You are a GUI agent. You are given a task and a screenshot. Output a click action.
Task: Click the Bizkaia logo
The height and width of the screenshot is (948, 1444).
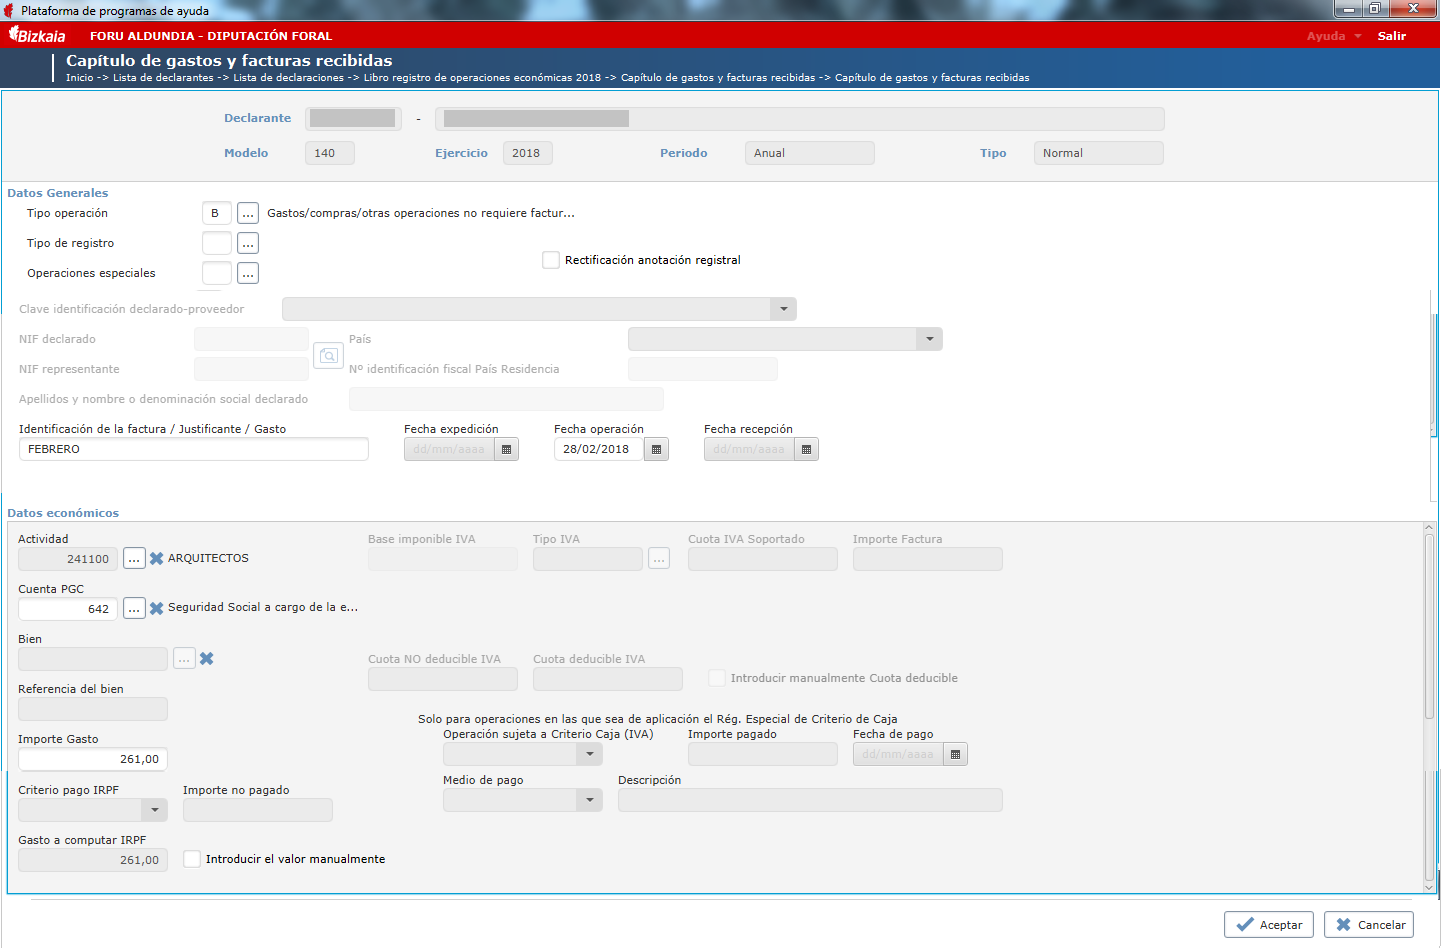point(37,35)
